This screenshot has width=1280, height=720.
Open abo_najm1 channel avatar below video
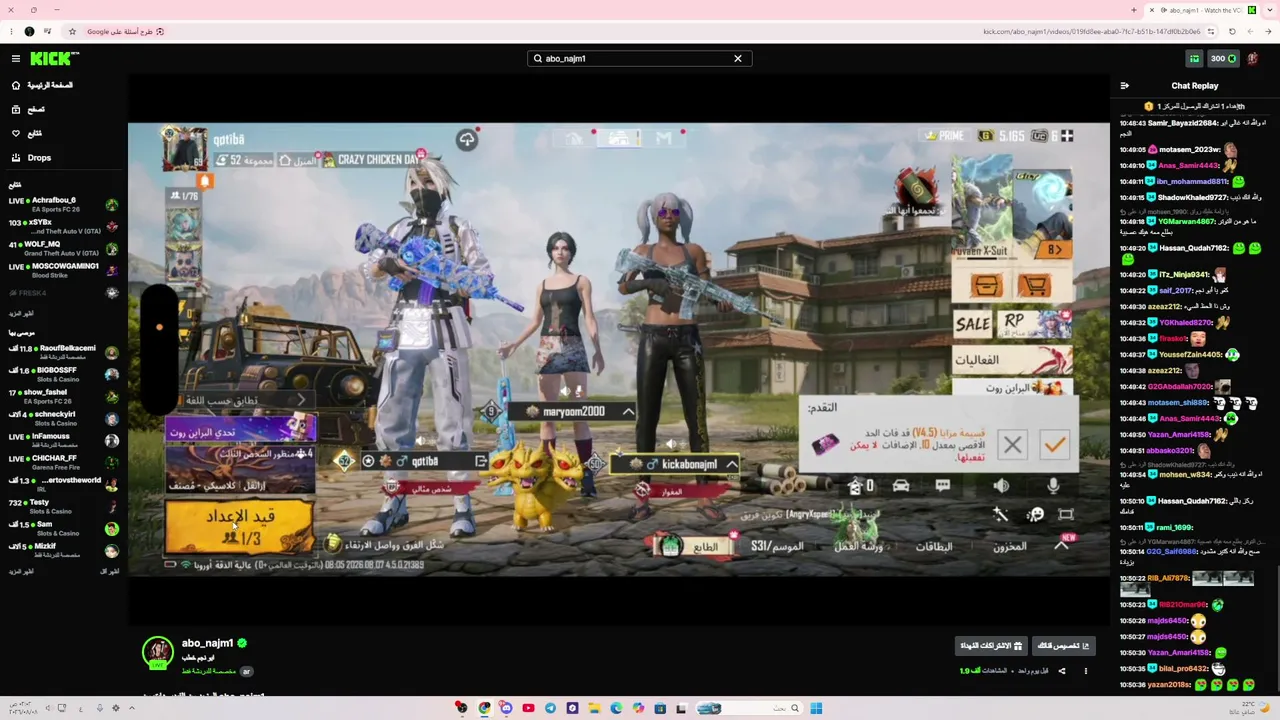(157, 652)
